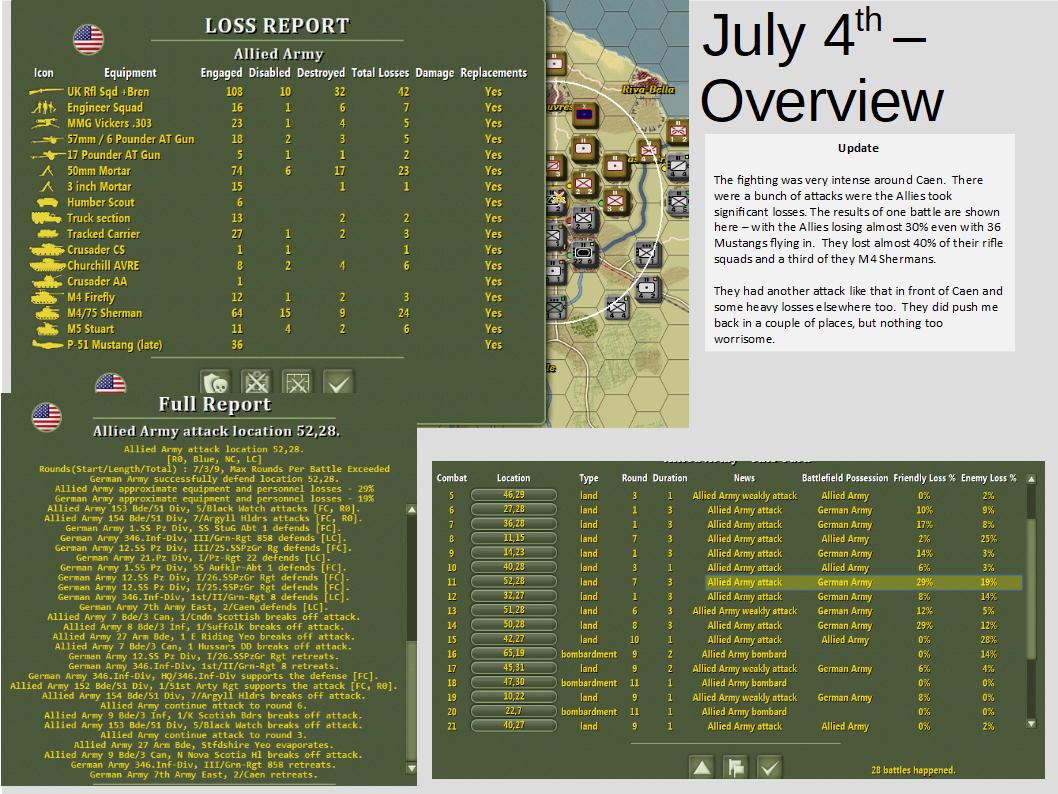Open the crossed-swords battle report icon
The image size is (1058, 794).
click(256, 383)
